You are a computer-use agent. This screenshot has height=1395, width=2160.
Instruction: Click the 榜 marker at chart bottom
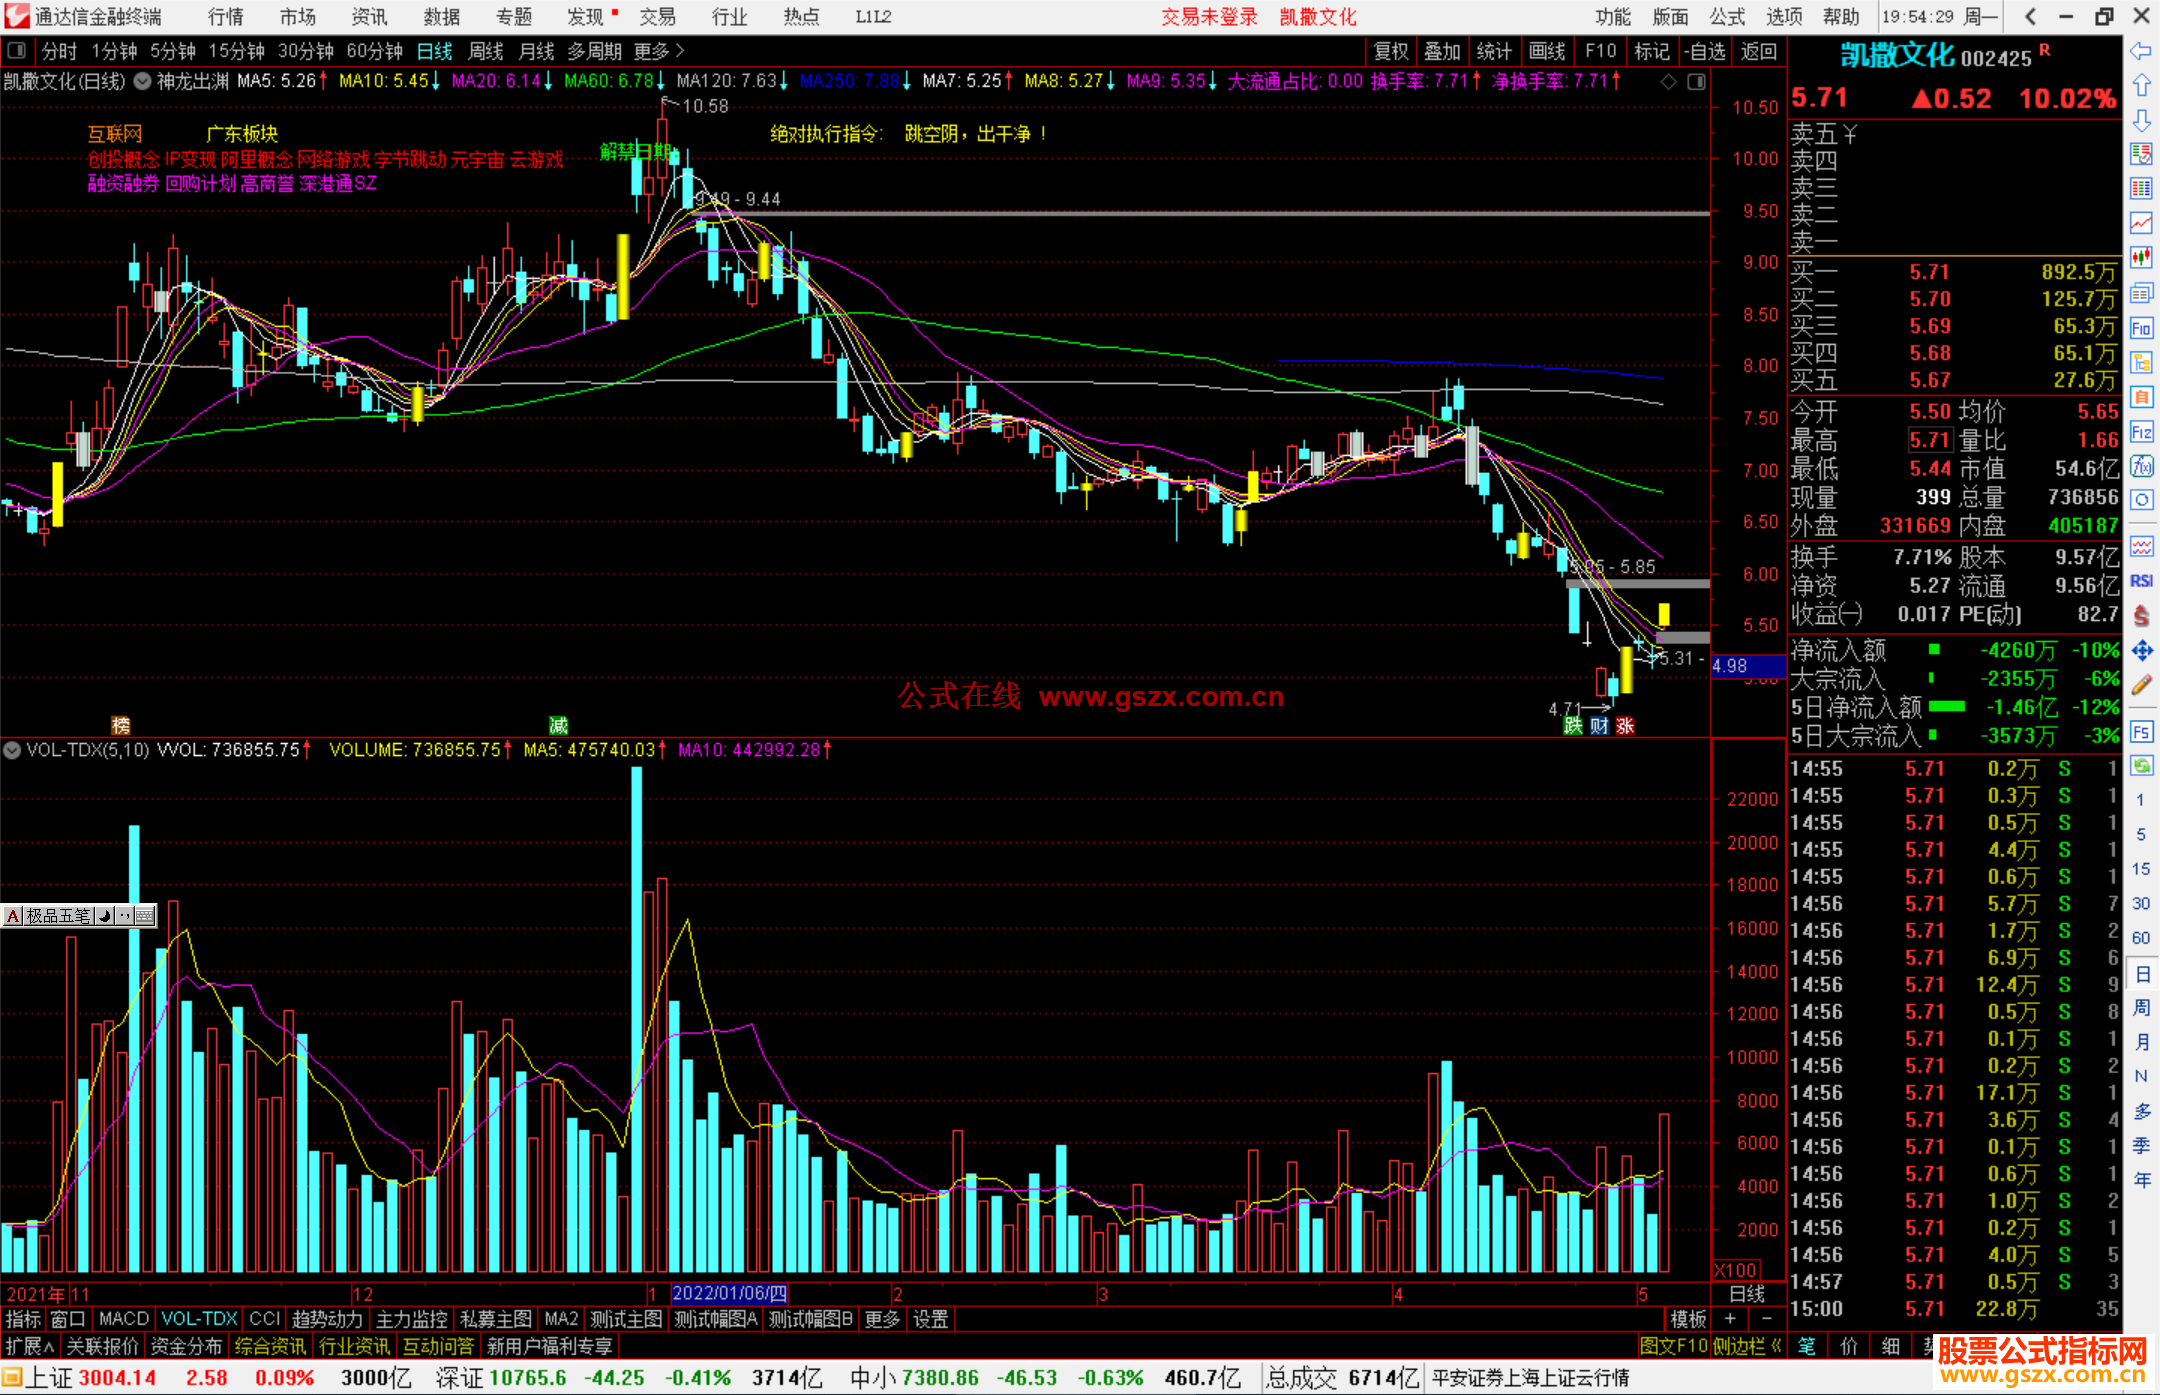pyautogui.click(x=121, y=725)
